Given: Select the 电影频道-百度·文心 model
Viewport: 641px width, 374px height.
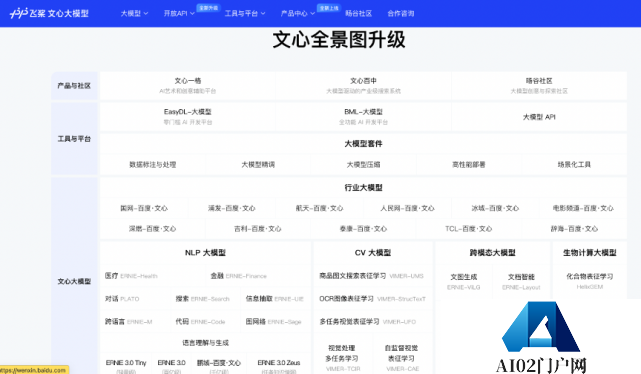Looking at the screenshot, I should tap(583, 208).
